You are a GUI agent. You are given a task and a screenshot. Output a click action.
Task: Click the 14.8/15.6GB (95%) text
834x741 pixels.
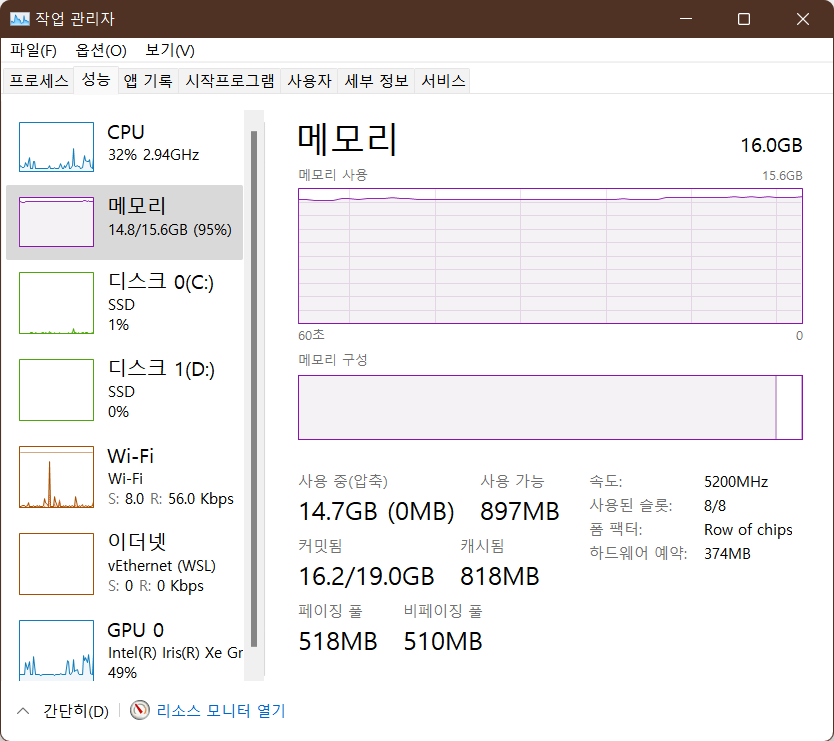point(170,230)
